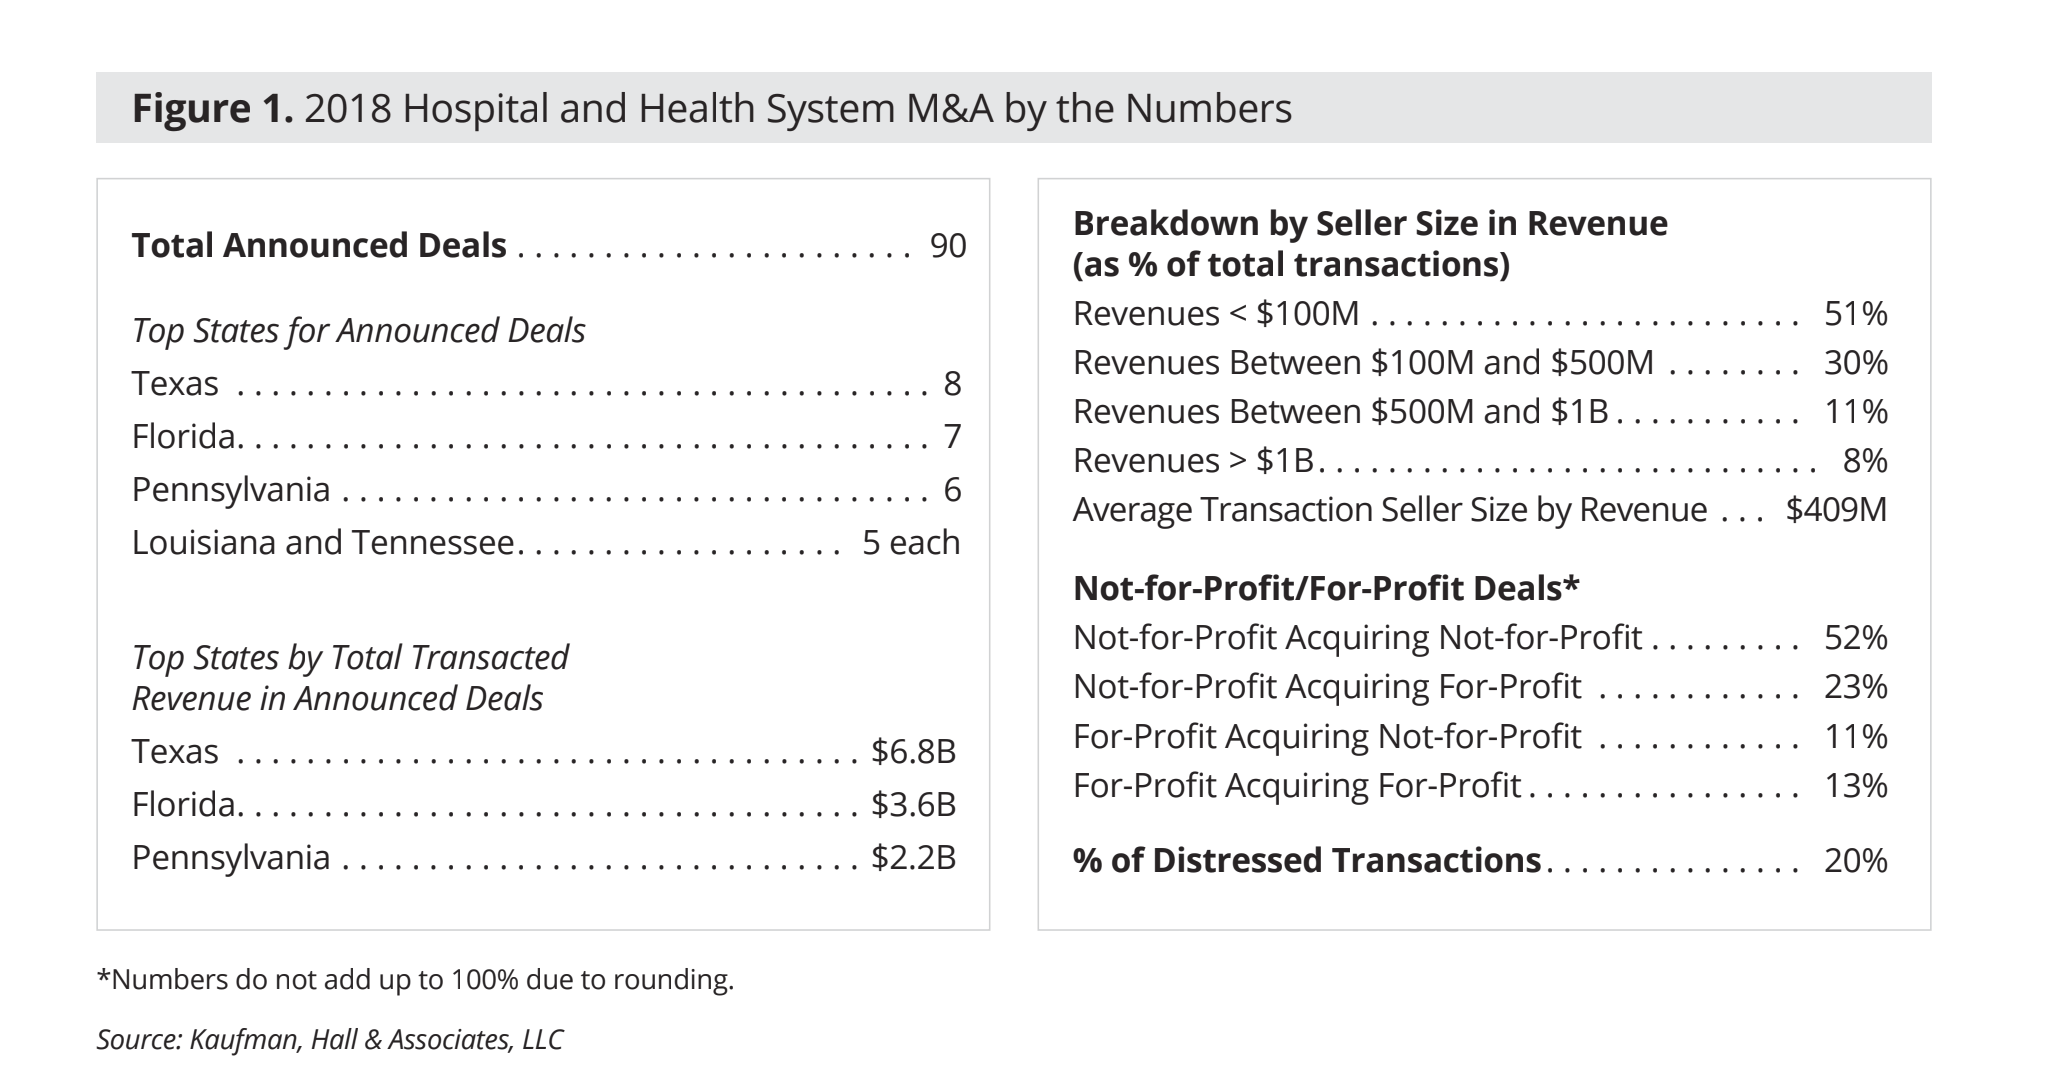Click the Top States by Total Transacted Revenue subheading

tap(350, 678)
